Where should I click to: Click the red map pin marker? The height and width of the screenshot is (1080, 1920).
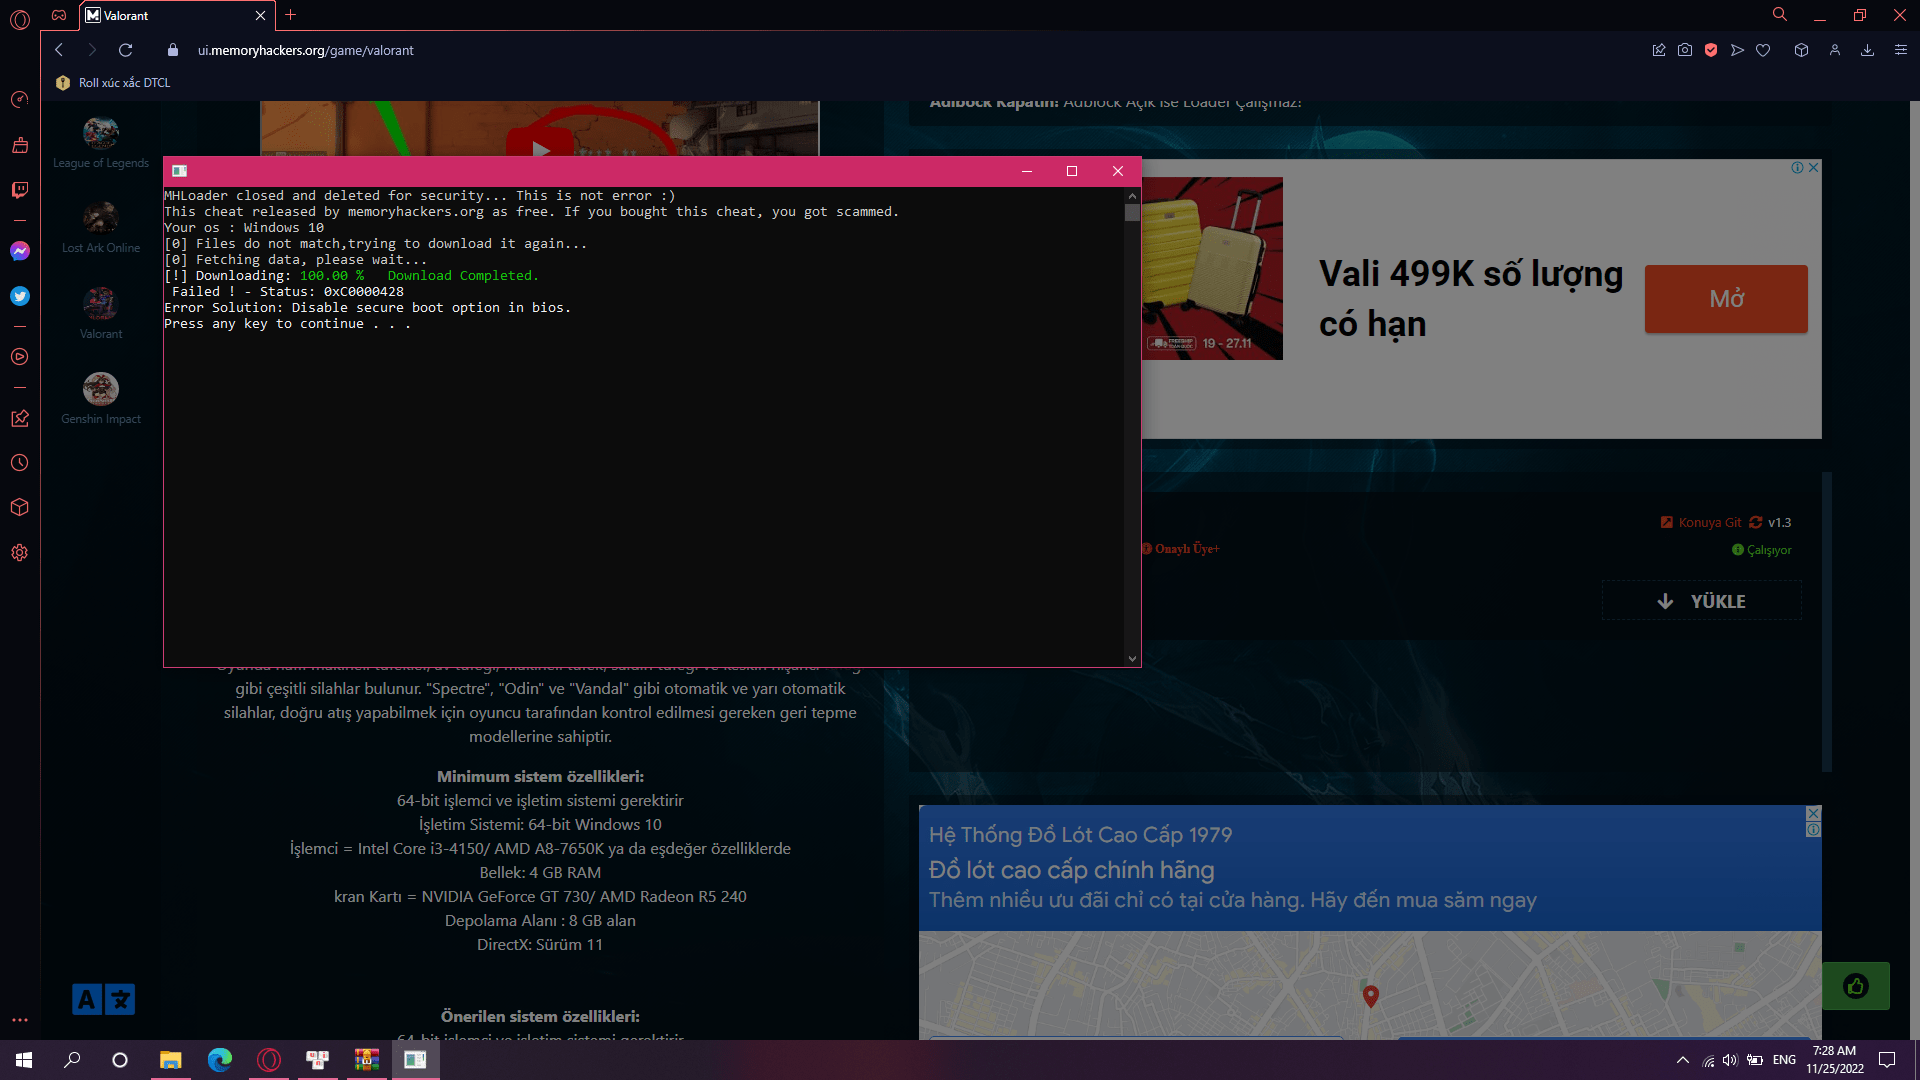click(1371, 995)
